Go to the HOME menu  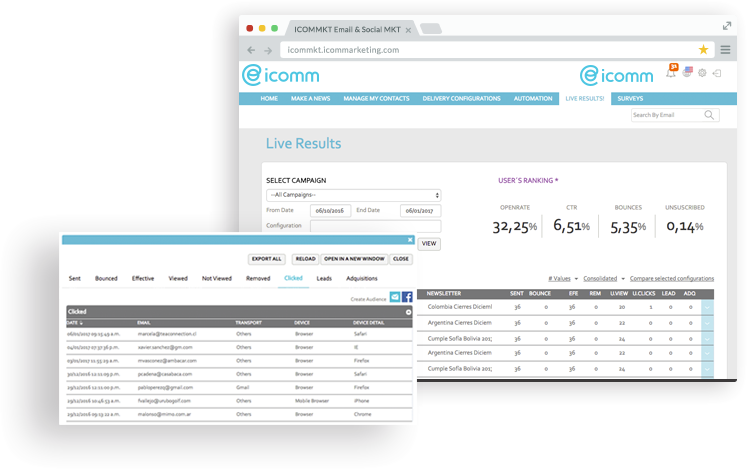[x=269, y=99]
